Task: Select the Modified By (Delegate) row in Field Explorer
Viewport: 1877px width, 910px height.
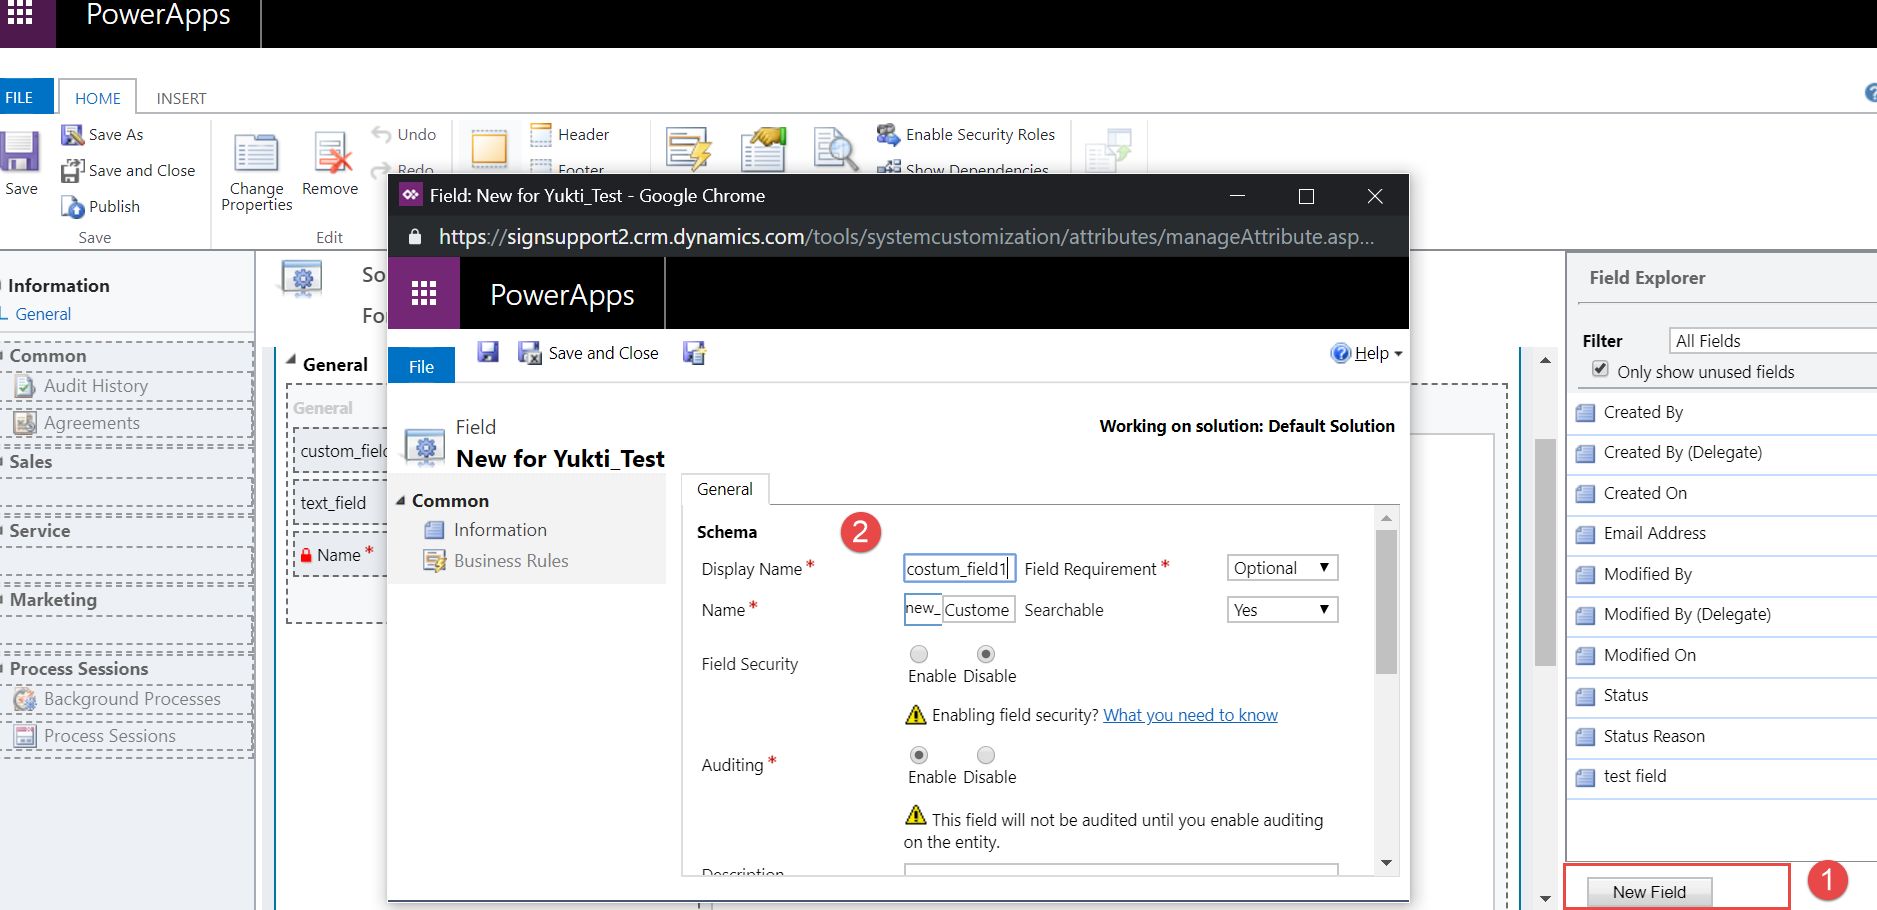Action: coord(1721,615)
